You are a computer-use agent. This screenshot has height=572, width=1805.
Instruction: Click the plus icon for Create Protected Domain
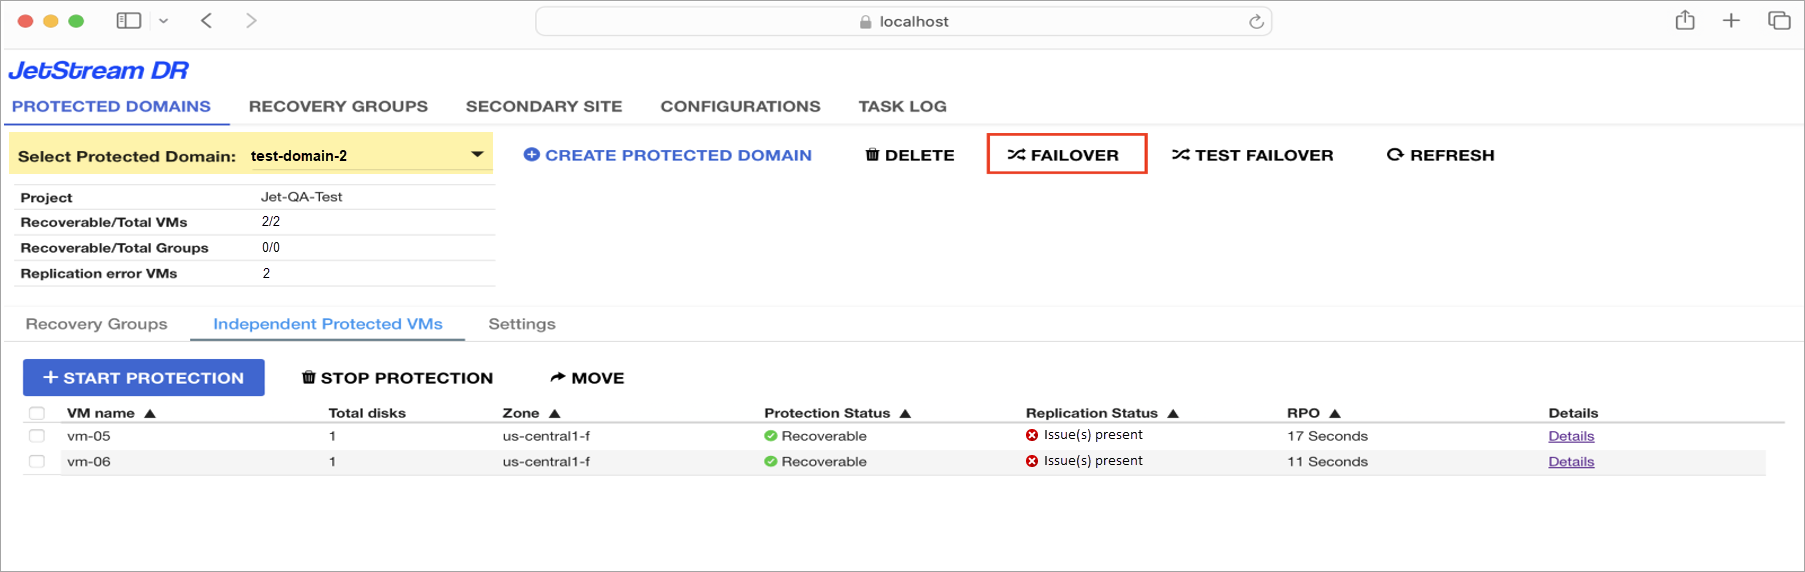(x=532, y=155)
